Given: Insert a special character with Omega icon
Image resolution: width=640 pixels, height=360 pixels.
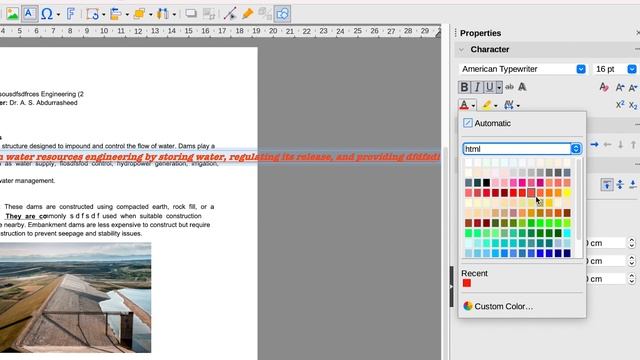Looking at the screenshot, I should [47, 14].
